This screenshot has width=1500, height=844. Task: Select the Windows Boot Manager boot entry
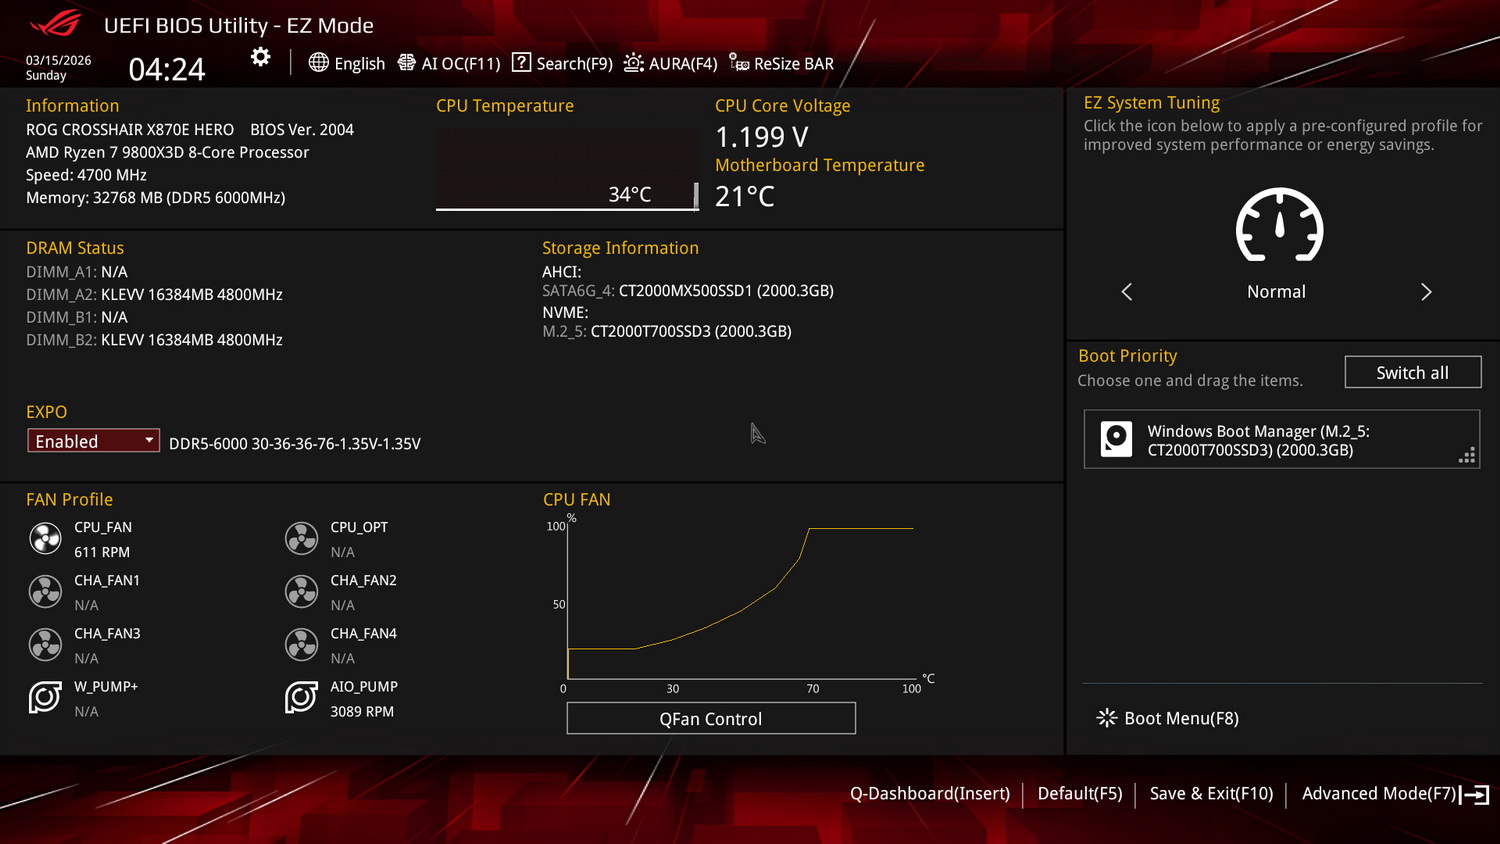[1281, 439]
